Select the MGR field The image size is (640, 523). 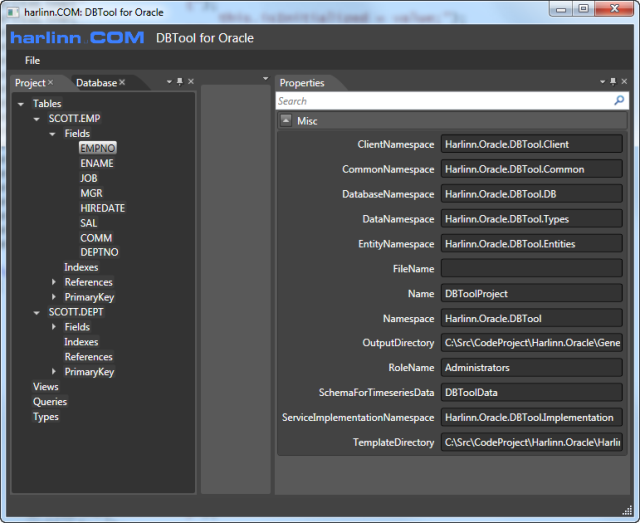point(91,193)
